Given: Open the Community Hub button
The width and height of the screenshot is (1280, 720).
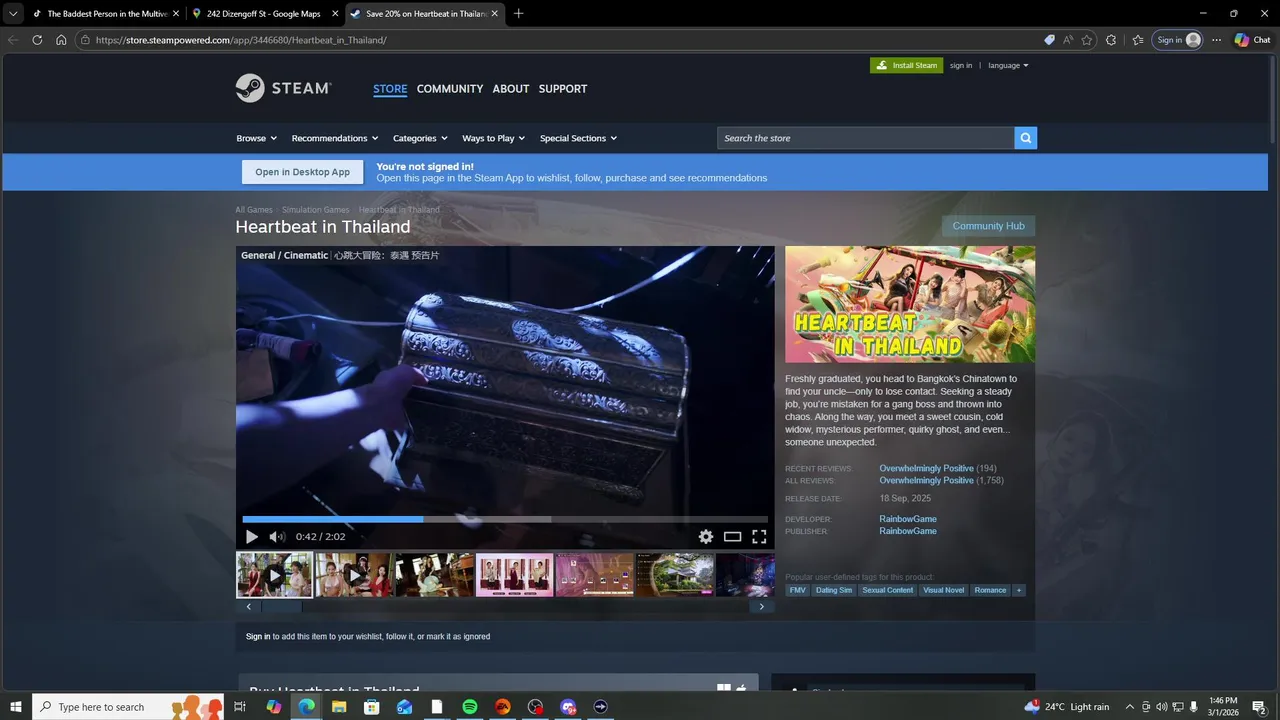Looking at the screenshot, I should coord(988,226).
